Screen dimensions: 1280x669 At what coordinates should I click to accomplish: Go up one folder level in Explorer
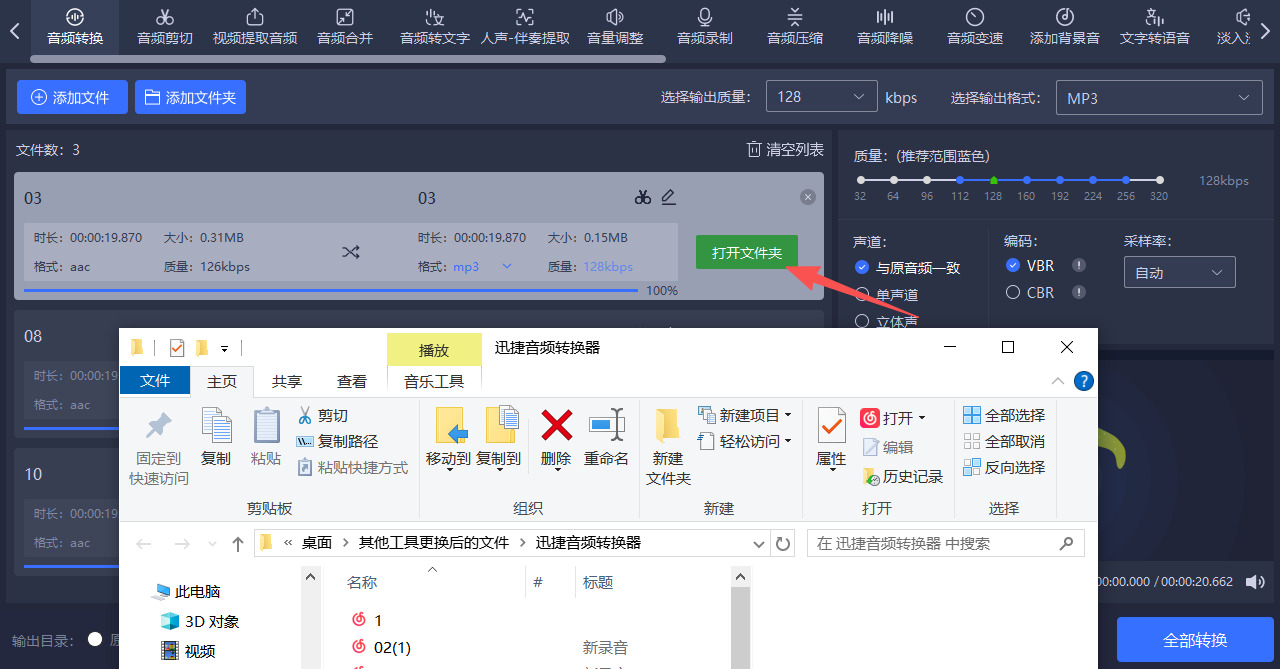tap(237, 544)
